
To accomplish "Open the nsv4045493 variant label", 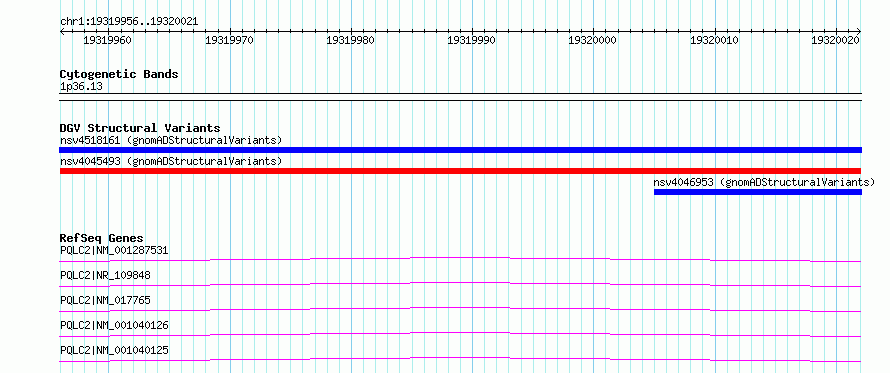I will (171, 161).
